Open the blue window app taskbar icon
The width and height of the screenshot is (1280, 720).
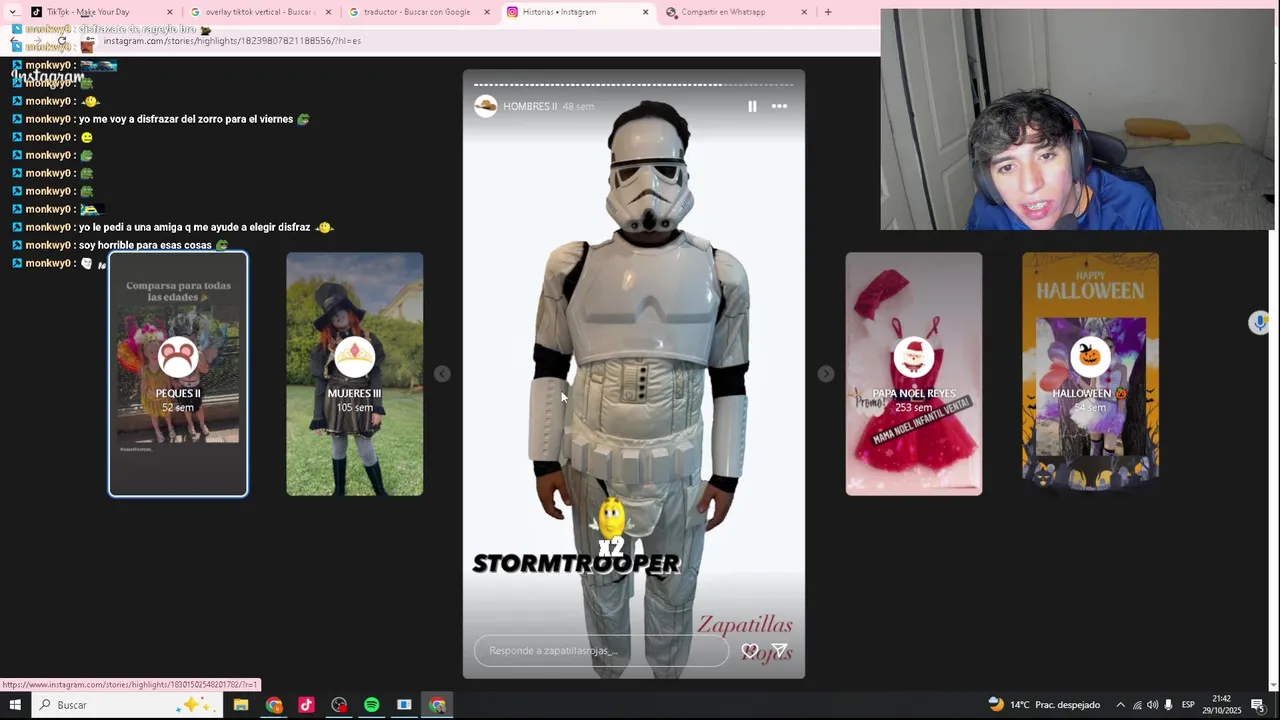(404, 705)
